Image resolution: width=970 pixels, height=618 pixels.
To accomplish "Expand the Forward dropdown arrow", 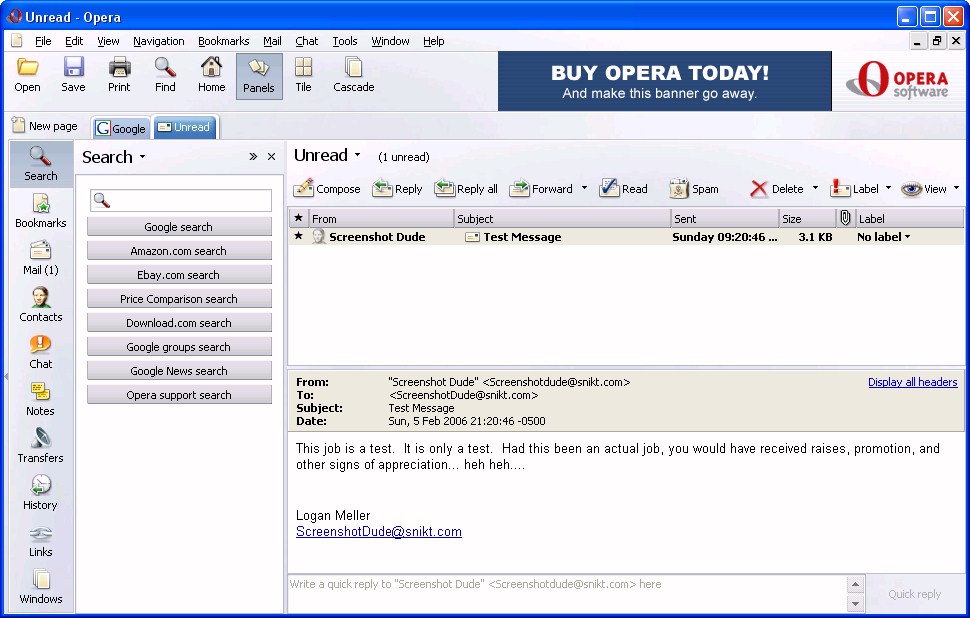I will [x=584, y=189].
